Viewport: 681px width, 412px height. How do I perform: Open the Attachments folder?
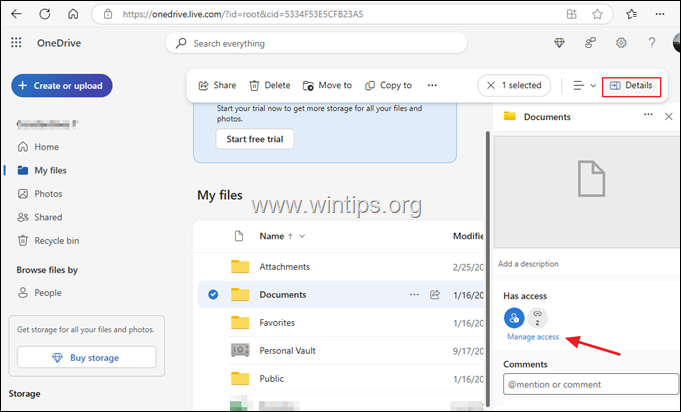click(x=284, y=267)
